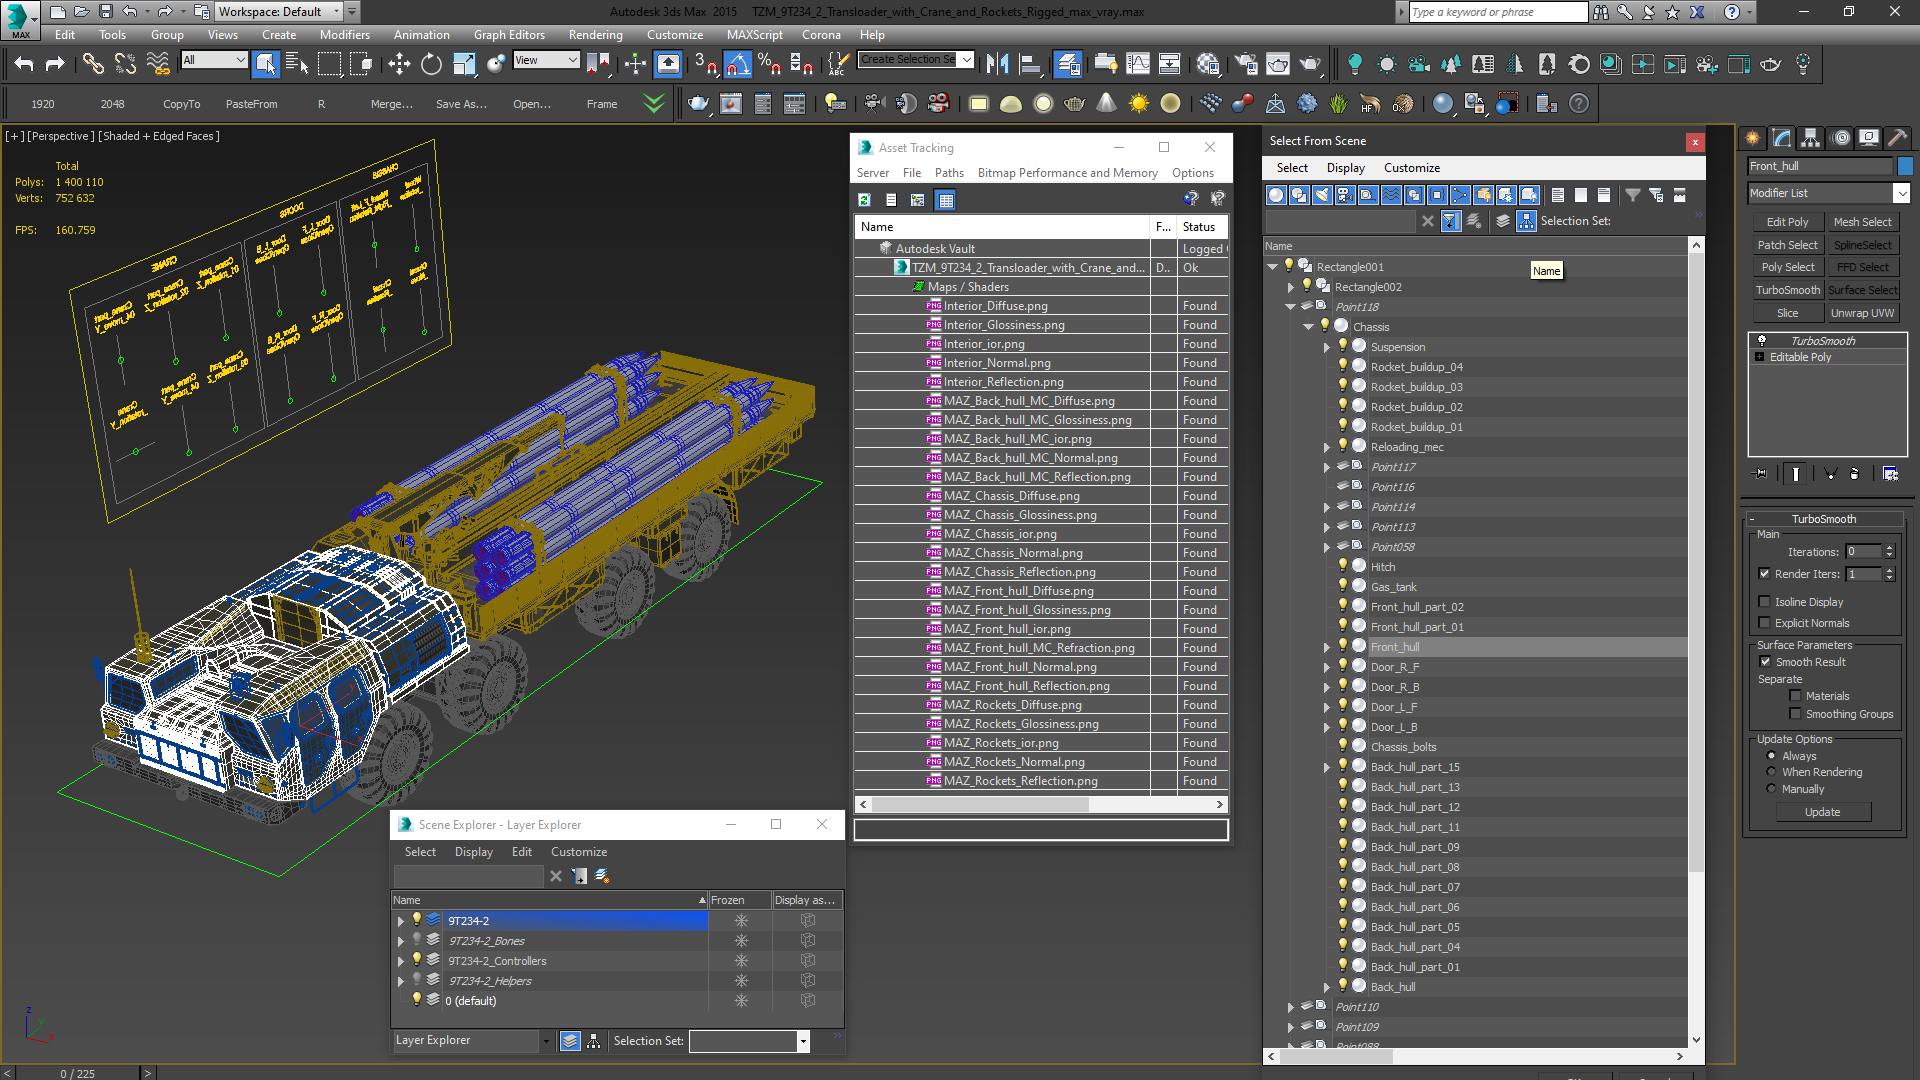Image resolution: width=1920 pixels, height=1080 pixels.
Task: Open the MAXScript menu
Action: coord(754,35)
